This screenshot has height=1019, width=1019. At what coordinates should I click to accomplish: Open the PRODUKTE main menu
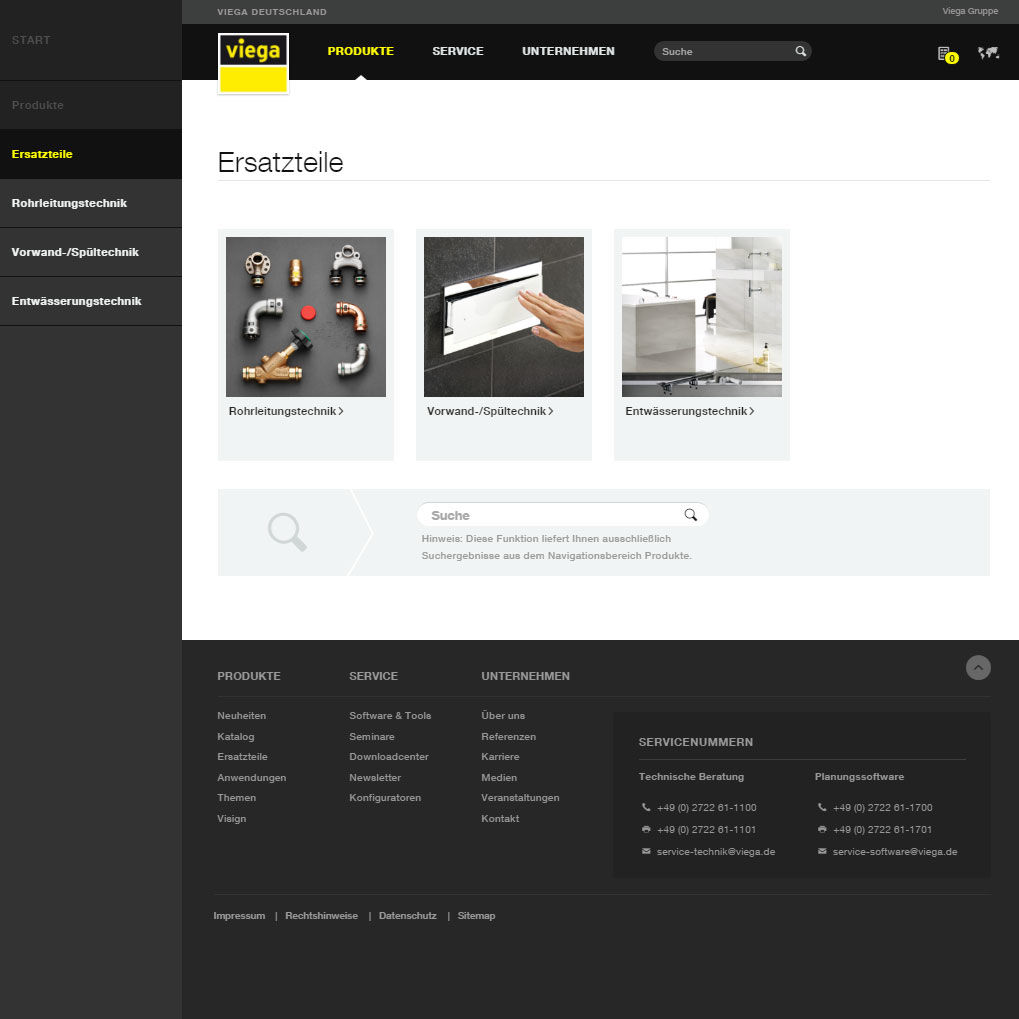pos(361,51)
